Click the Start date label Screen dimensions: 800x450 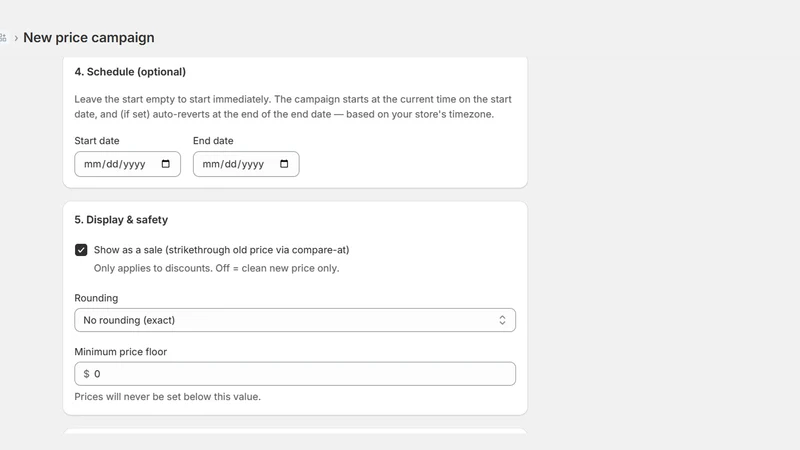[x=97, y=141]
